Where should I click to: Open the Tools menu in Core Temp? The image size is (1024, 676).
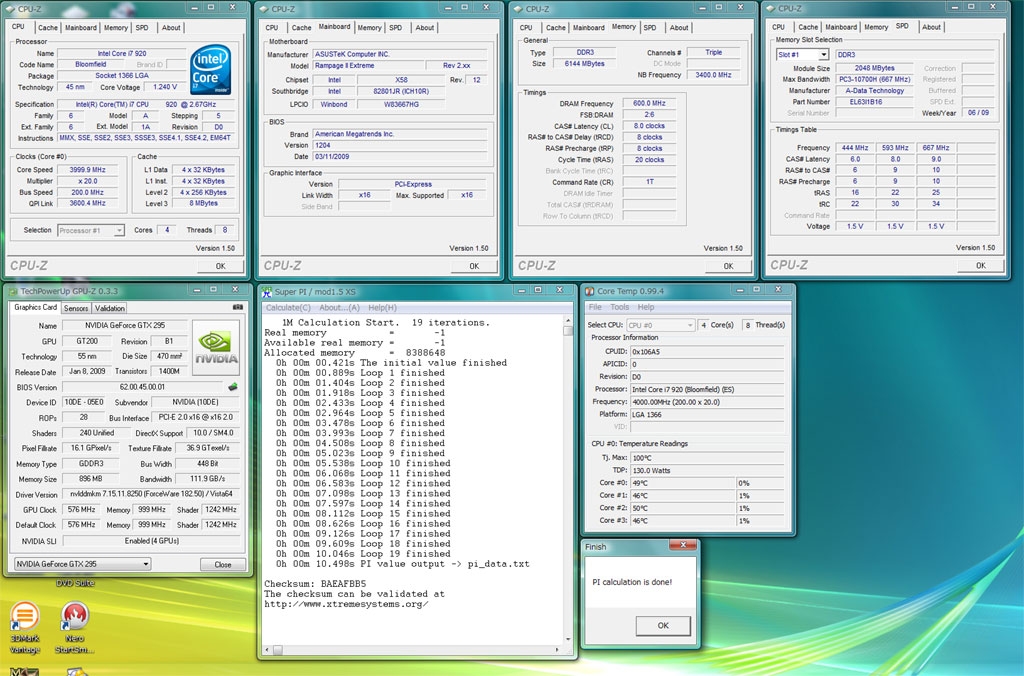click(620, 307)
